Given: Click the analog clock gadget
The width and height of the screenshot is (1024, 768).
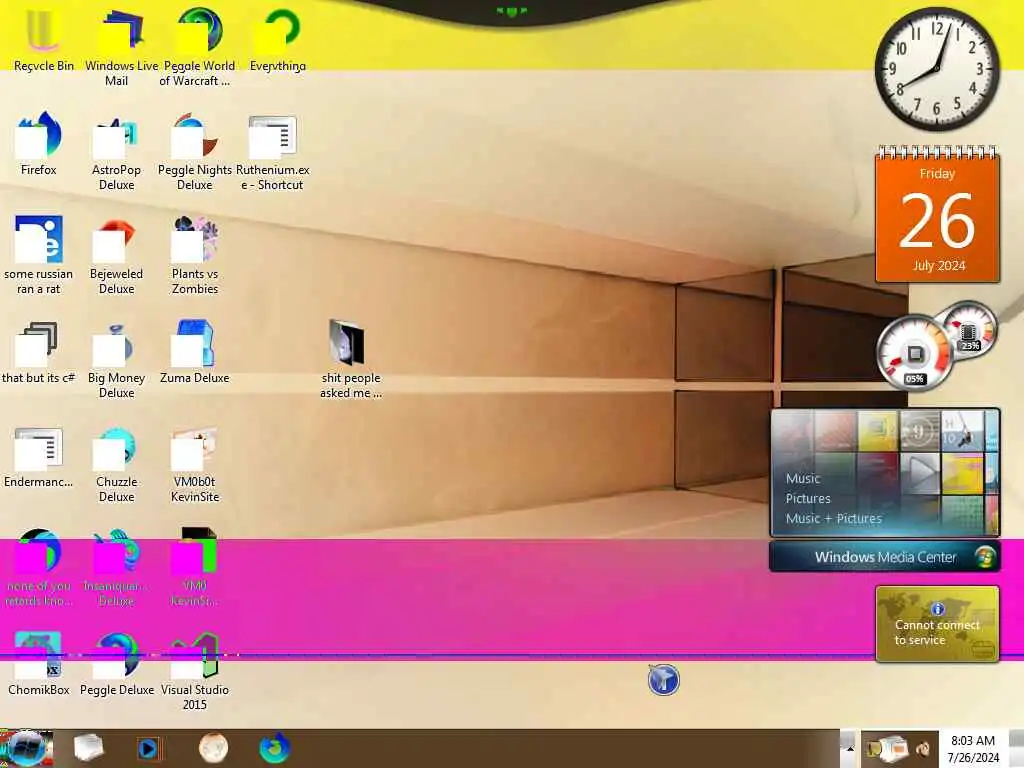Looking at the screenshot, I should 936,68.
